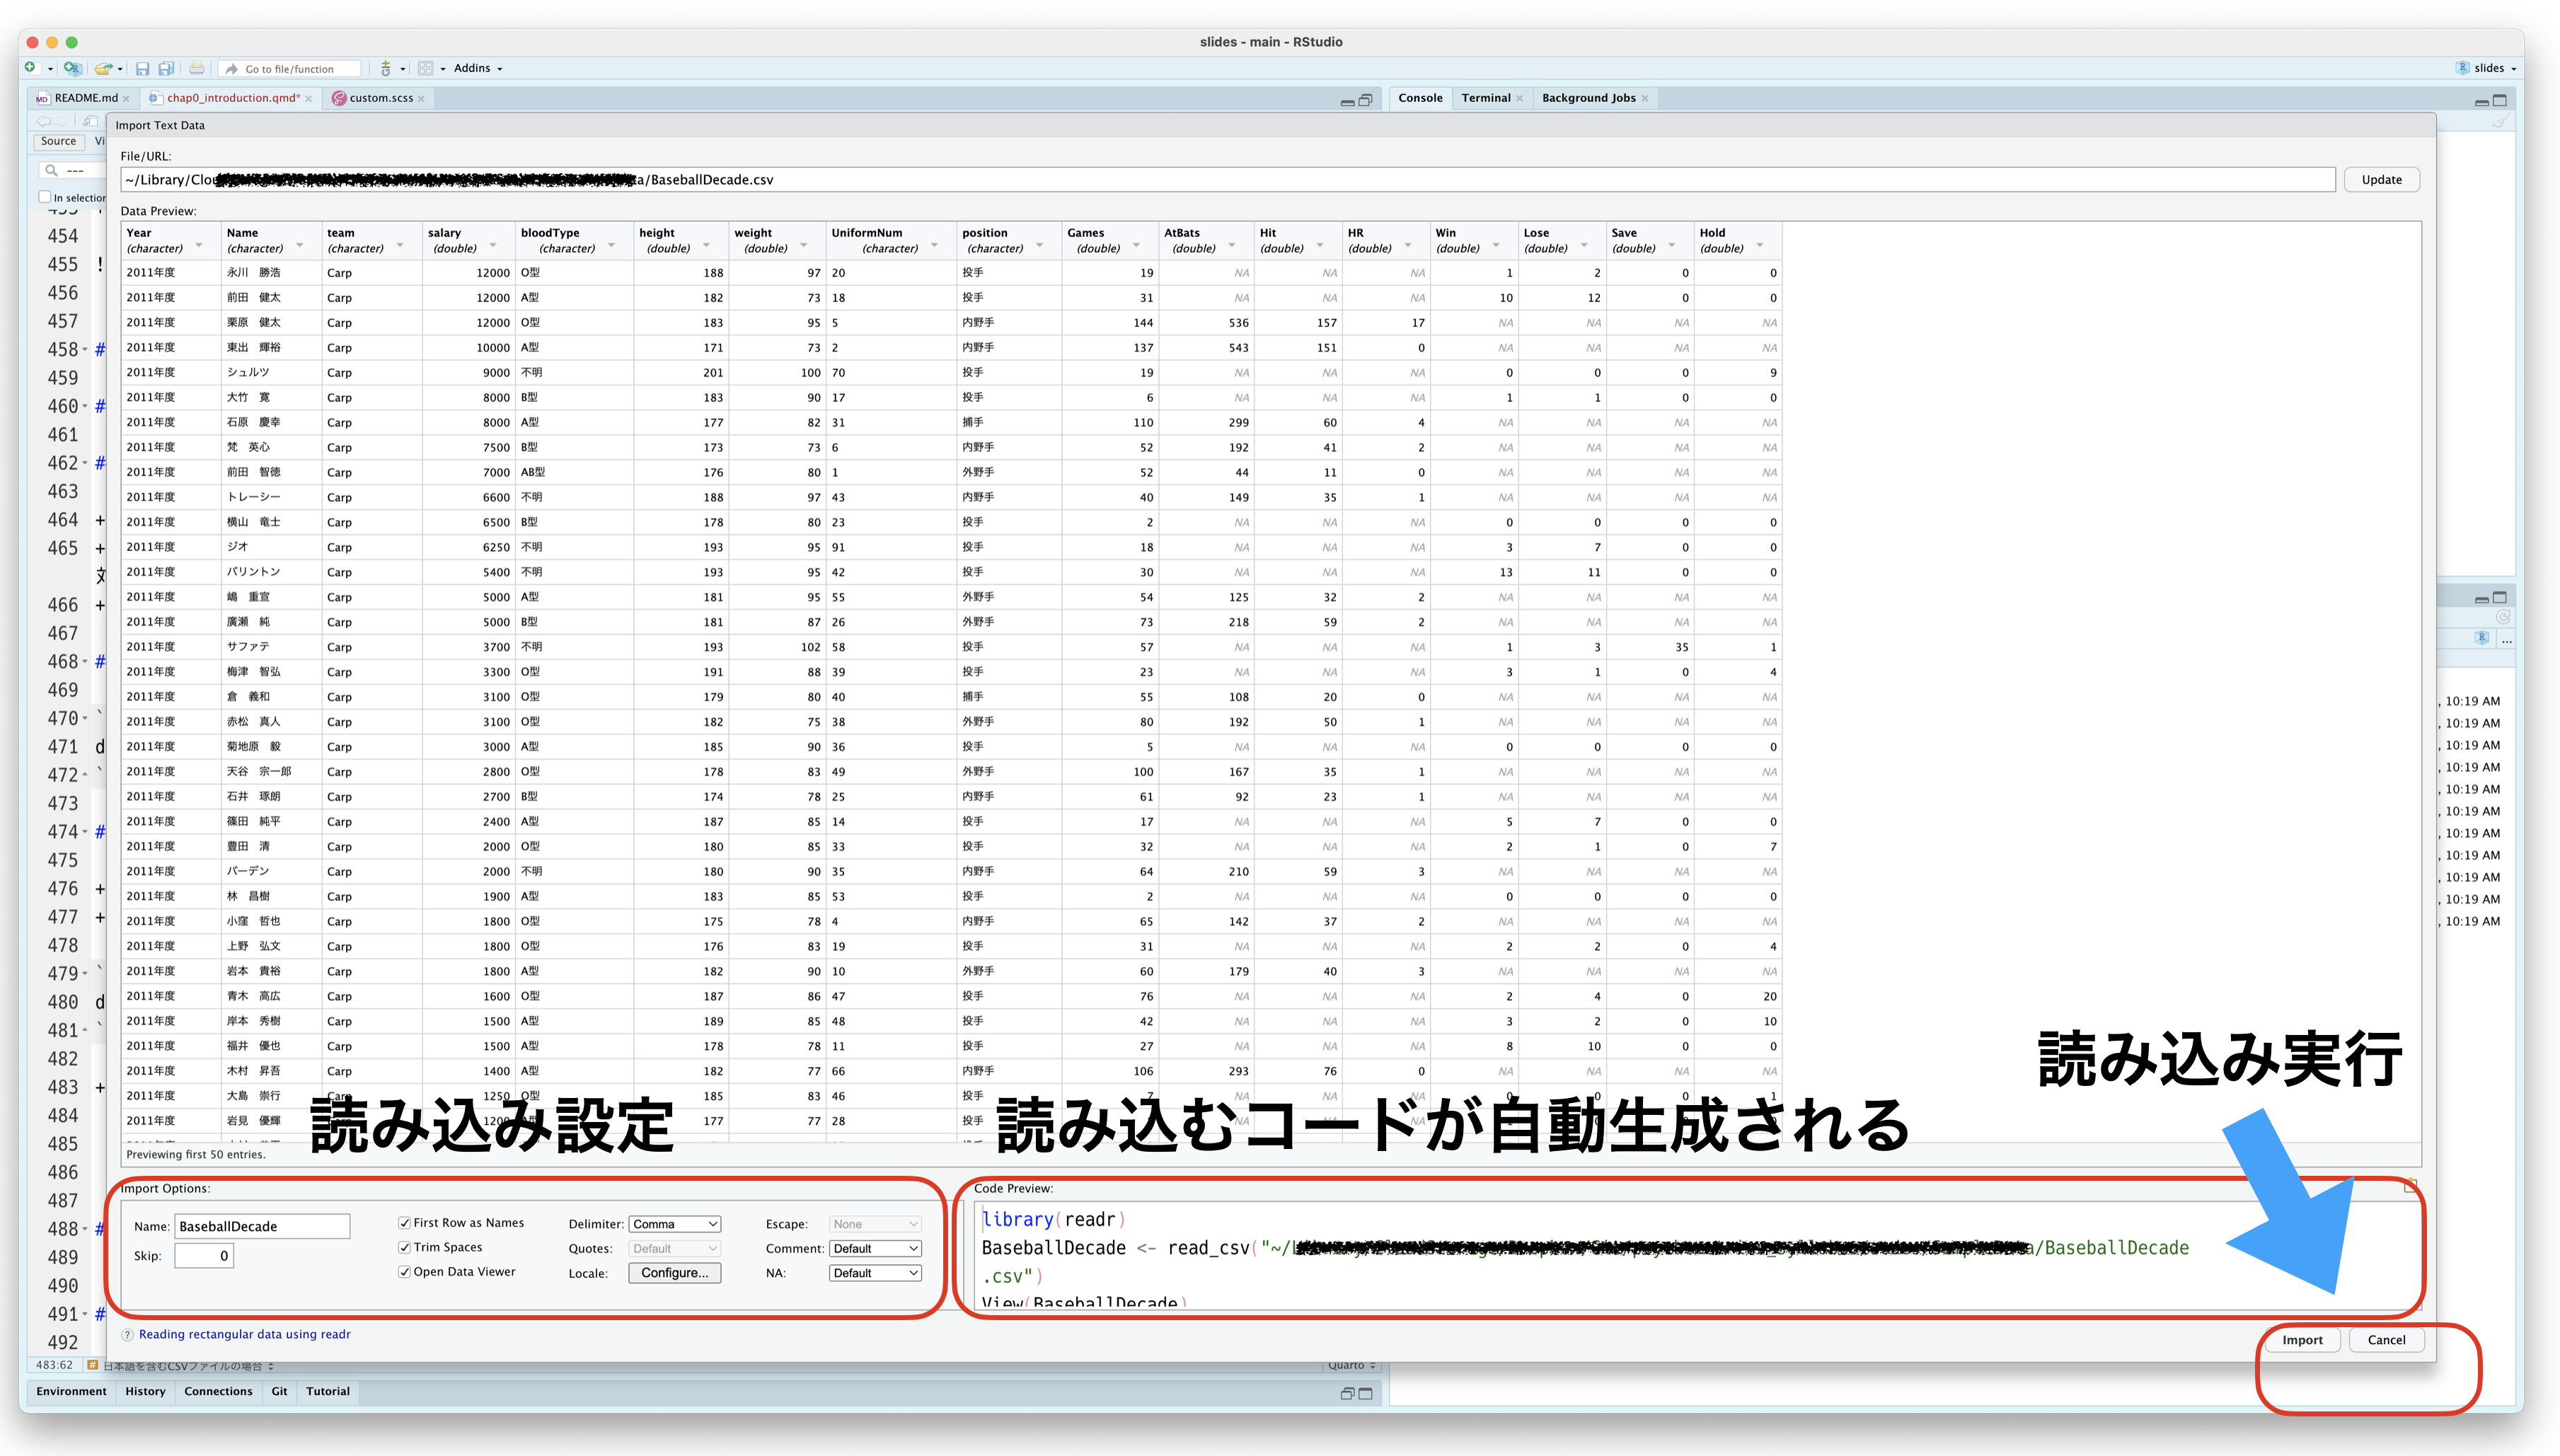
Task: Open Hold column type dropdown arrow
Action: click(1759, 246)
